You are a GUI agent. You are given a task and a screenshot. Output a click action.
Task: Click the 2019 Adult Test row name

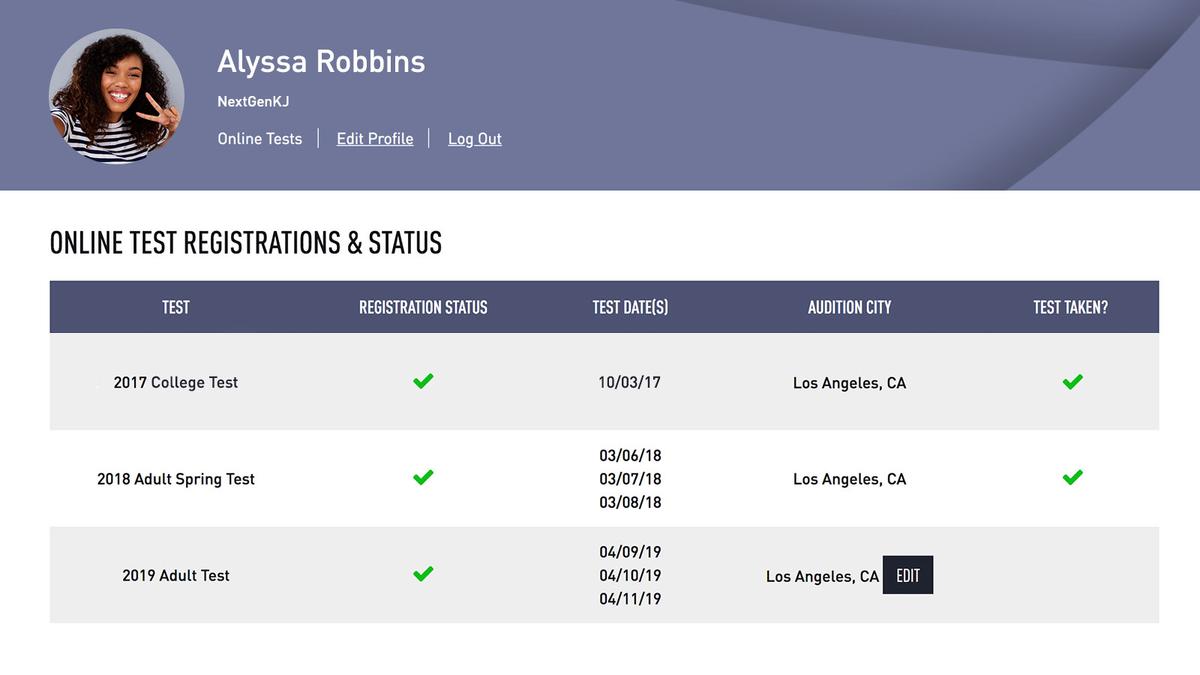176,575
